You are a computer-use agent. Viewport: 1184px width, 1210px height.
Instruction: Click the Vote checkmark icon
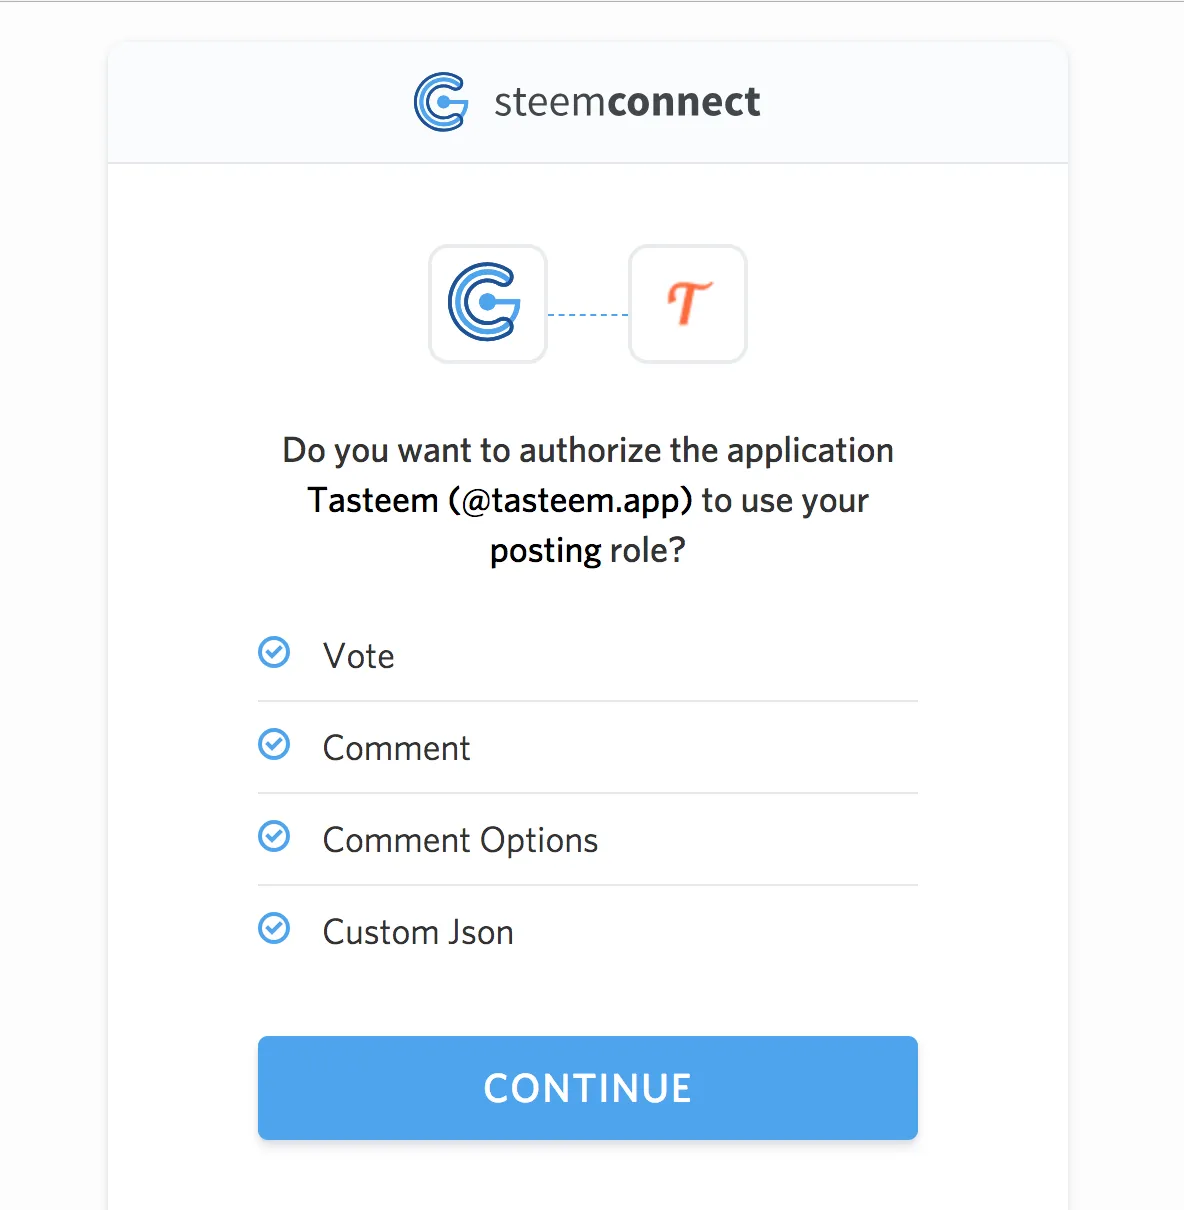tap(274, 653)
